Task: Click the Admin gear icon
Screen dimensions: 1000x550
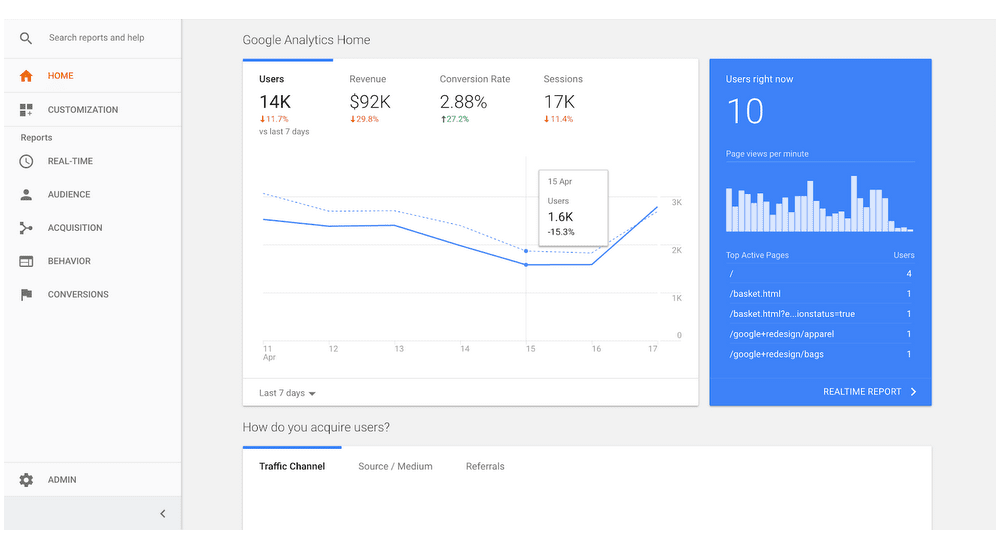Action: [26, 480]
